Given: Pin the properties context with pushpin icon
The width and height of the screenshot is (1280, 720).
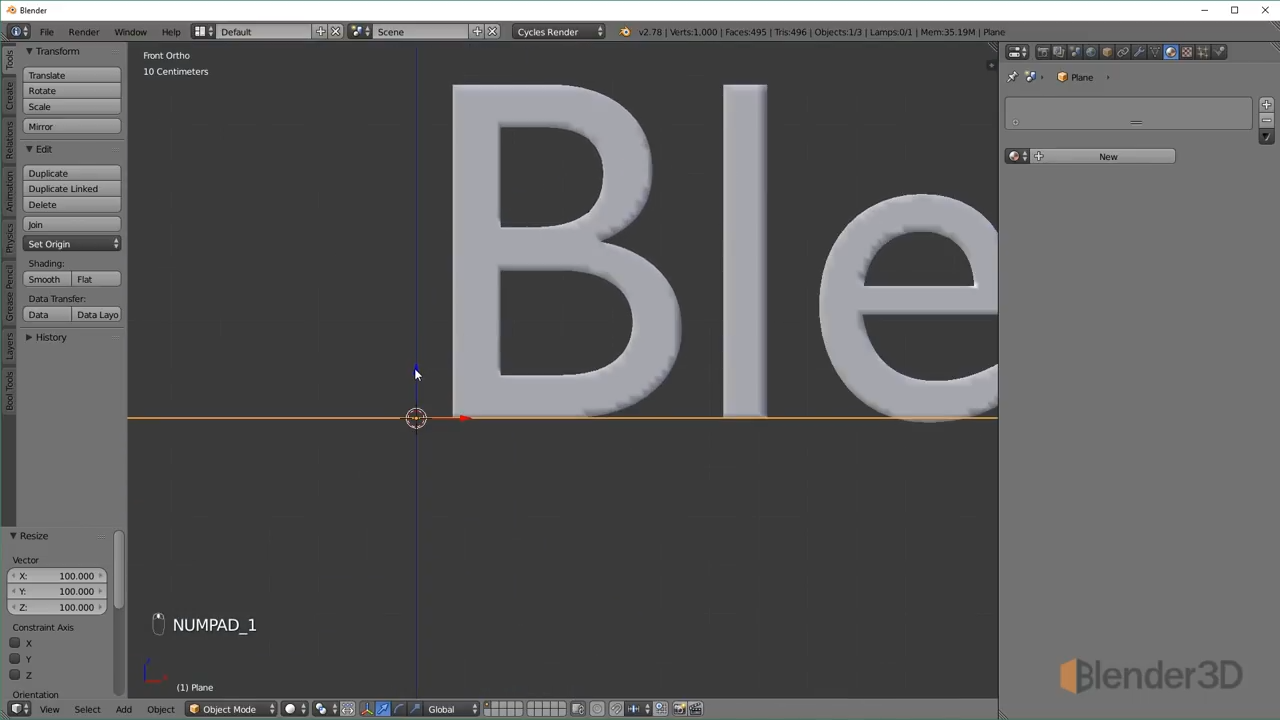Looking at the screenshot, I should (1012, 77).
